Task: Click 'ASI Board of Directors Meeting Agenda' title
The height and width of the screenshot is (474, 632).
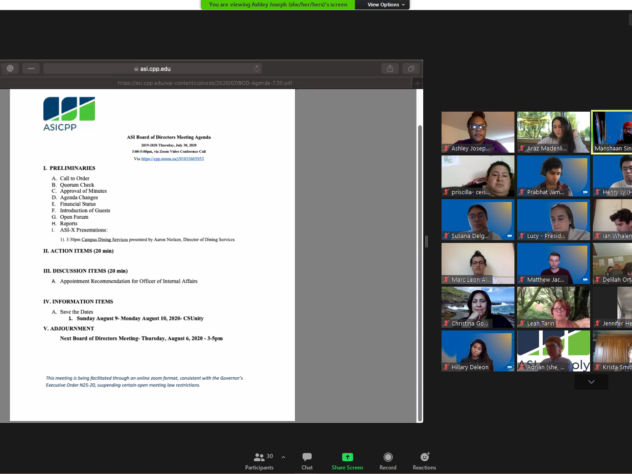Action: [x=169, y=137]
